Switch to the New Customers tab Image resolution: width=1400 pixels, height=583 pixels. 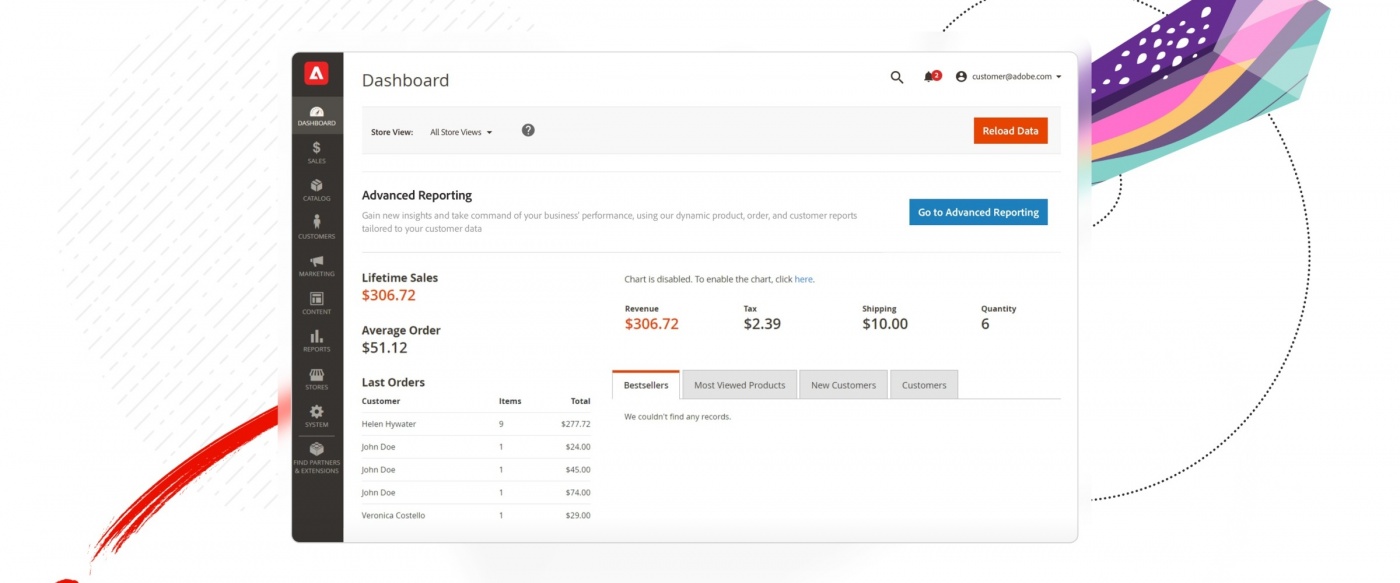843,385
